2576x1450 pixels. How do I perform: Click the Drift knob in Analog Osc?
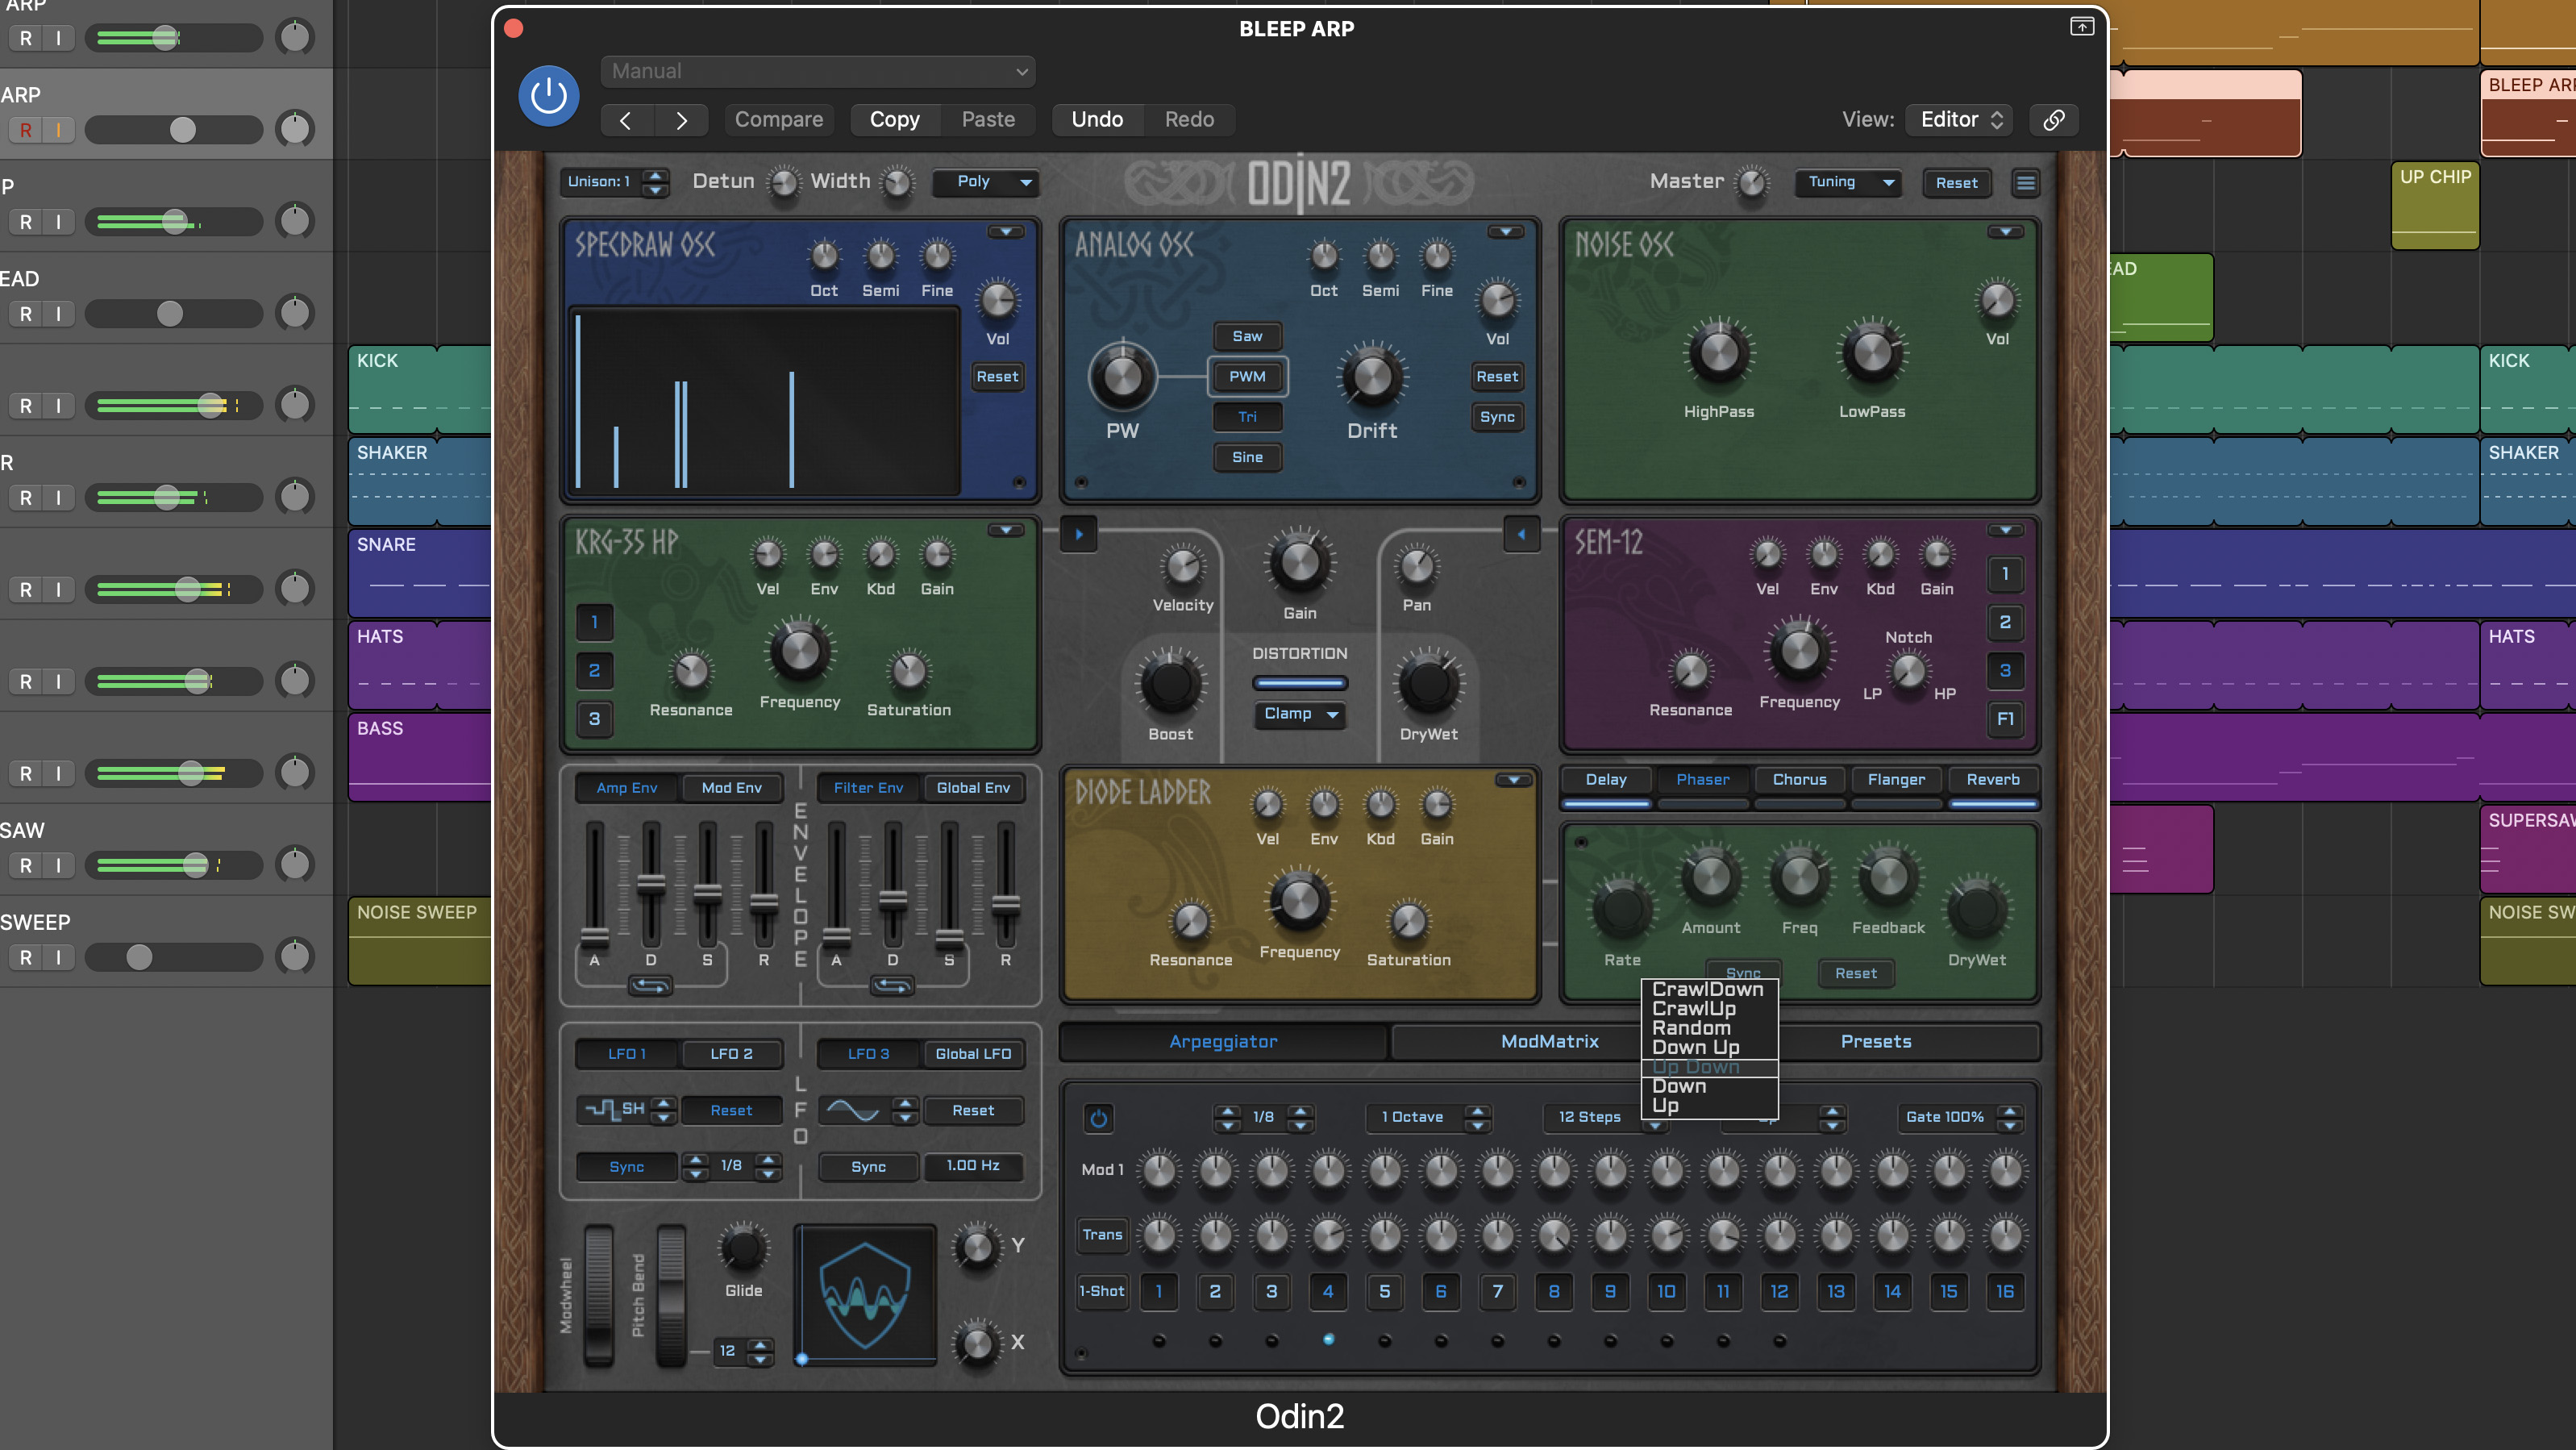point(1372,377)
